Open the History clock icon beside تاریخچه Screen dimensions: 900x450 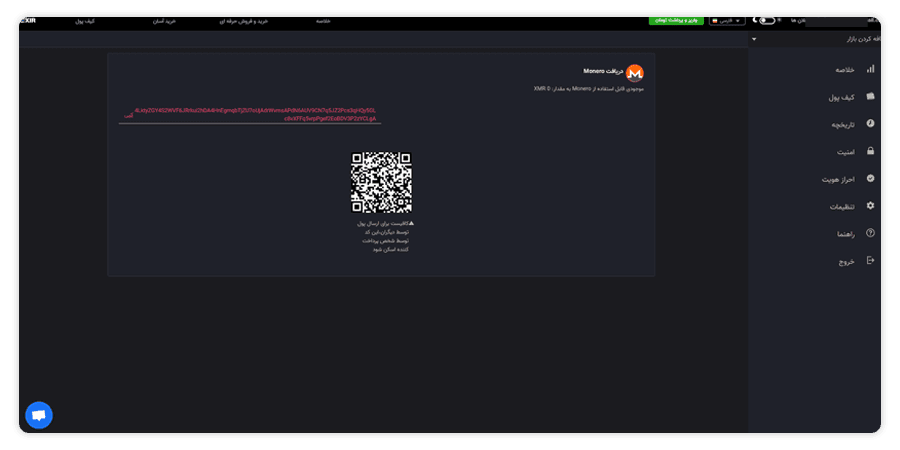870,123
